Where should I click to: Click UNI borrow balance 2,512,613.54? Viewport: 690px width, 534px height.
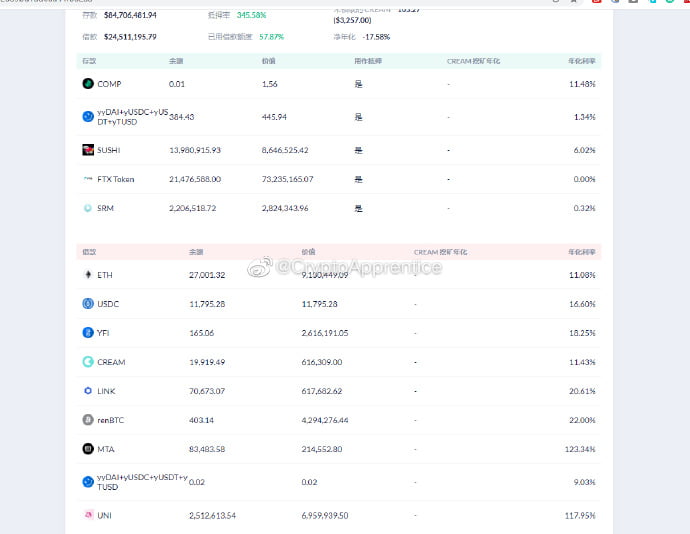pos(213,516)
